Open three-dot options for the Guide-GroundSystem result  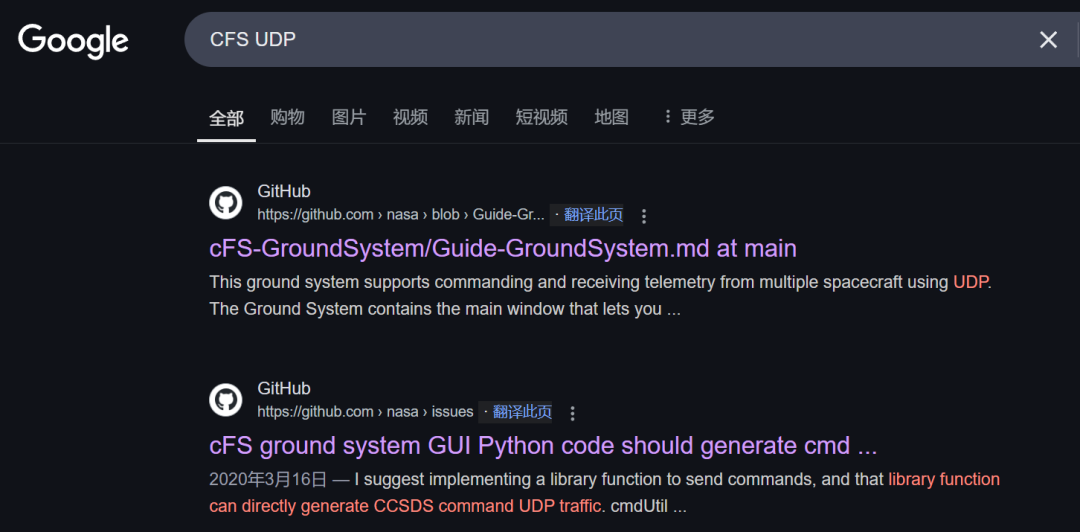(644, 216)
